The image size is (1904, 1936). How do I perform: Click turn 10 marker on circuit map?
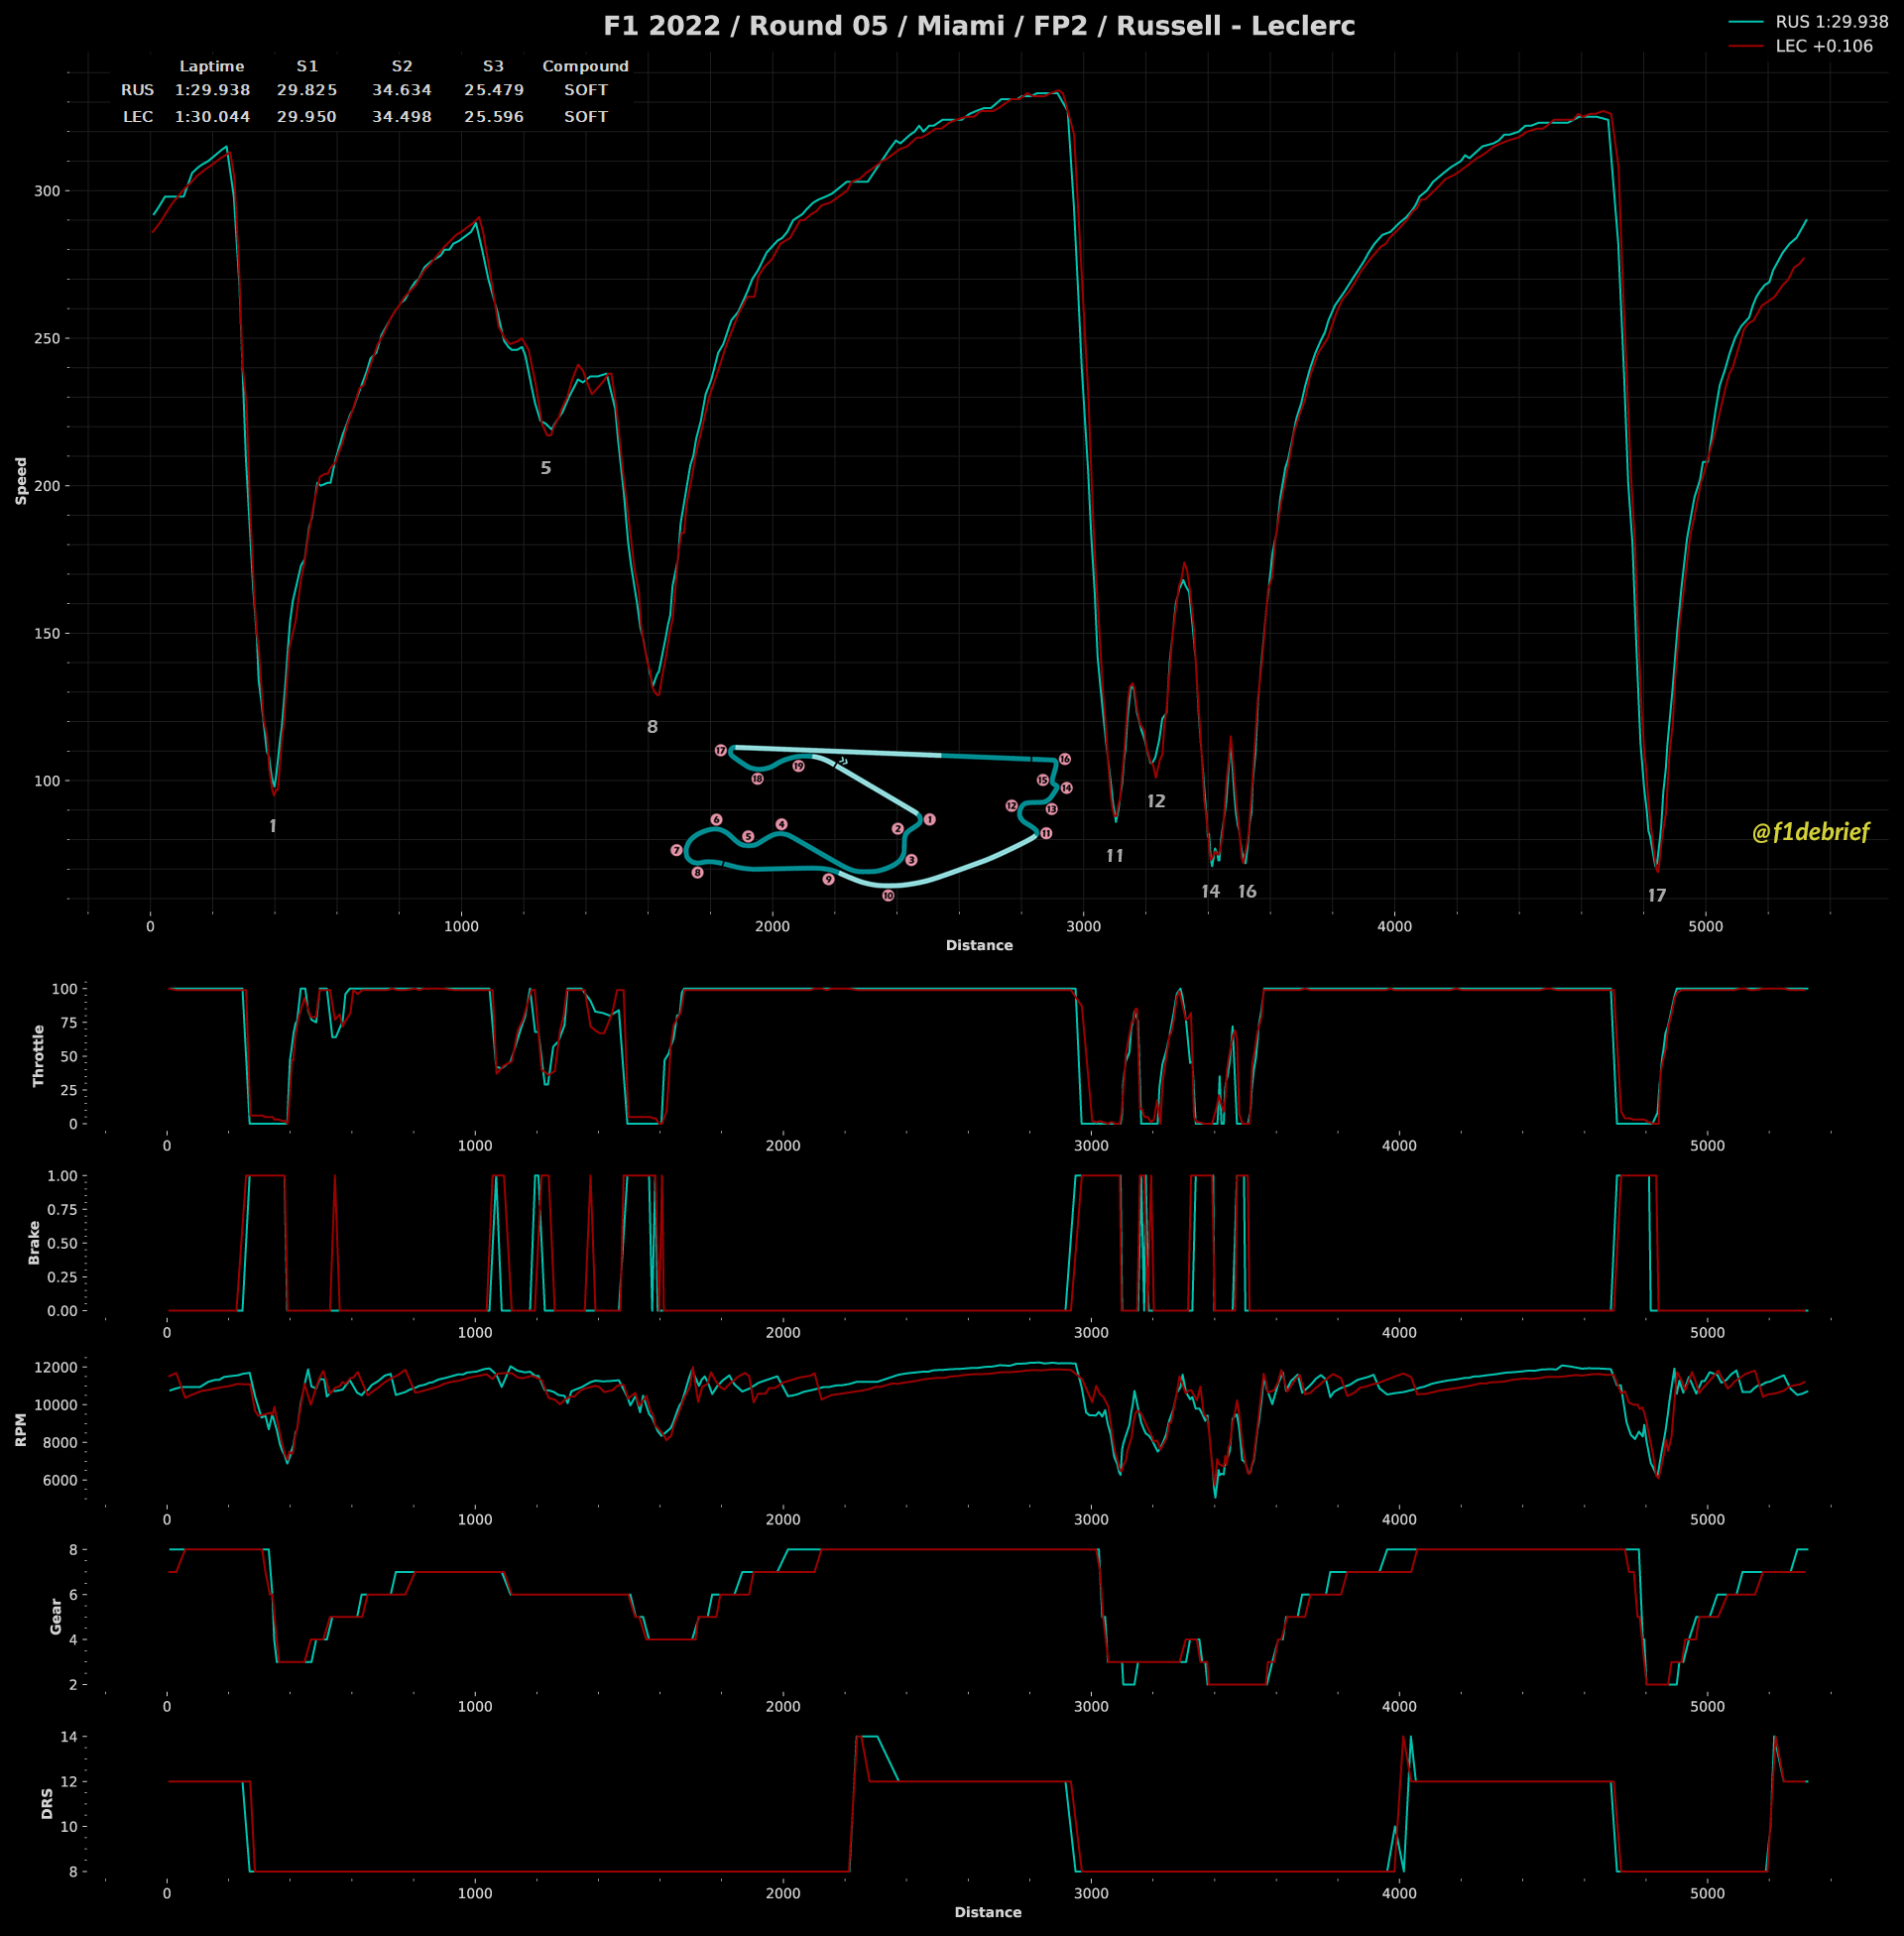tap(888, 896)
